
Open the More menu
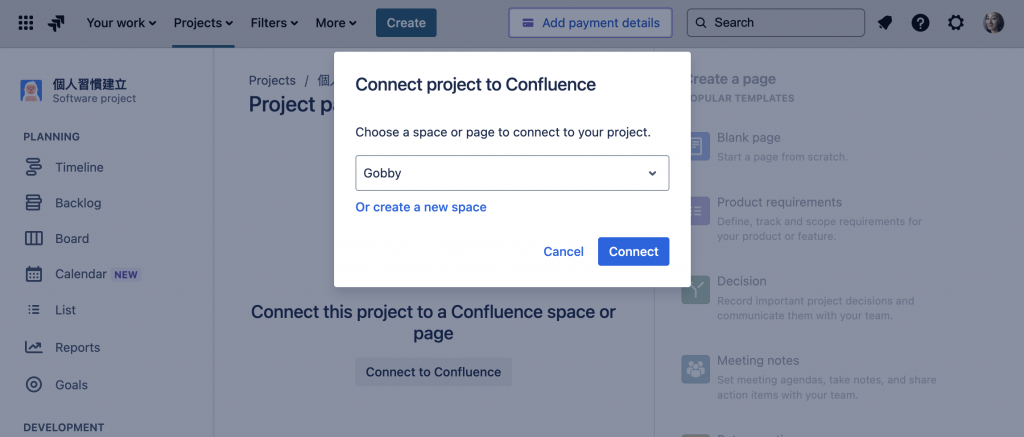pos(336,22)
